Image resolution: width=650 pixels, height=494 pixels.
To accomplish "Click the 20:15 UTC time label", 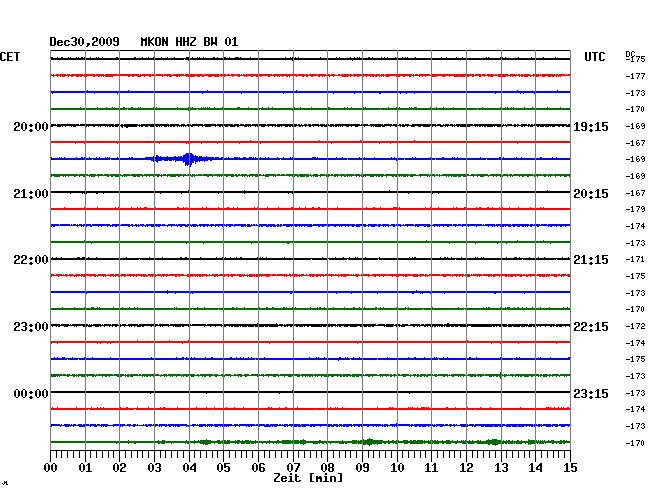I will (x=591, y=194).
